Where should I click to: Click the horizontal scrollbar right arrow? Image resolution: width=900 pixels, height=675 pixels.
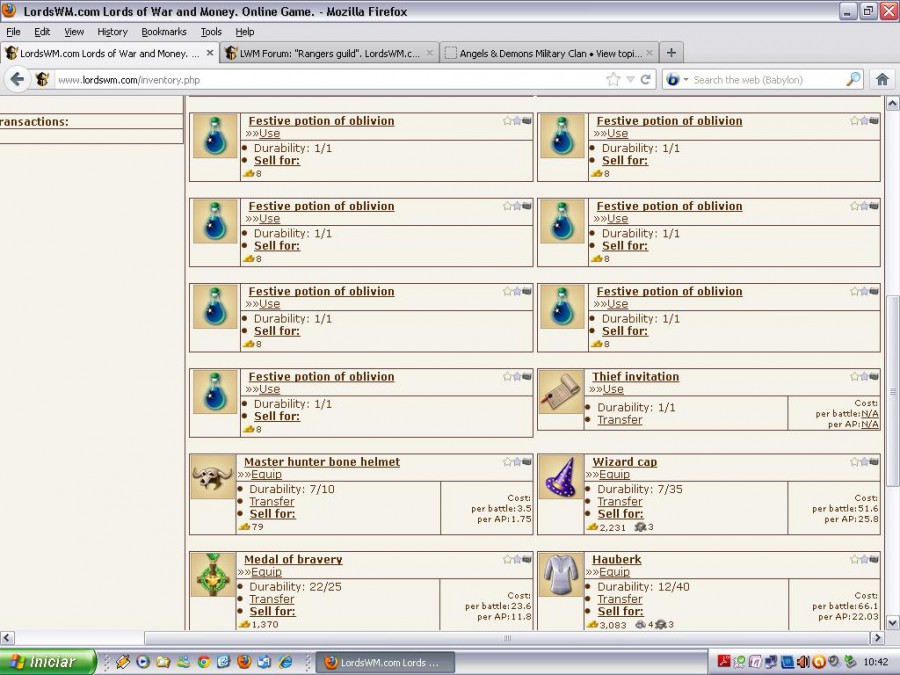click(x=877, y=638)
